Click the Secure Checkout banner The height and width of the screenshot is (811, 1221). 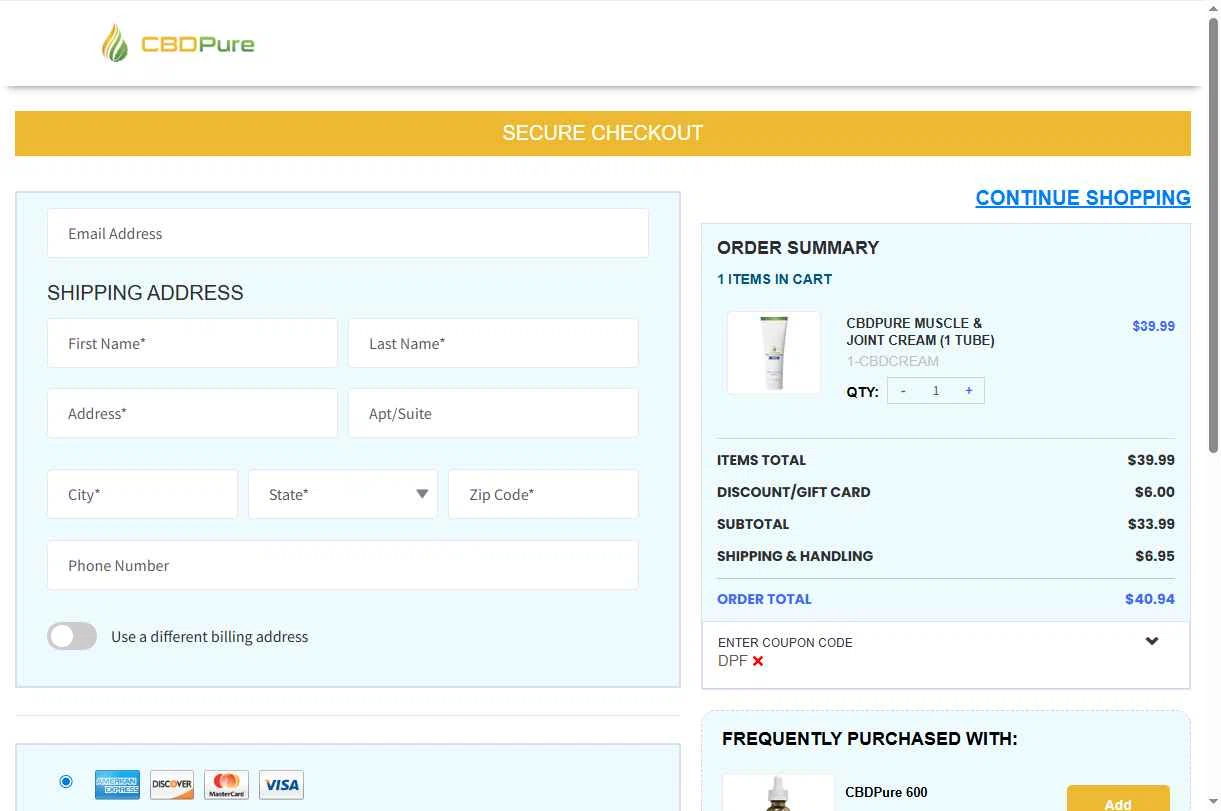point(603,133)
